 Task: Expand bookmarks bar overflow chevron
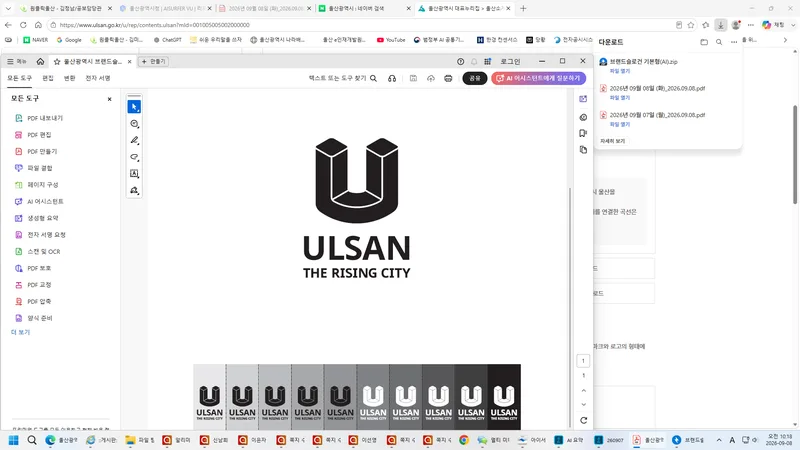click(785, 39)
